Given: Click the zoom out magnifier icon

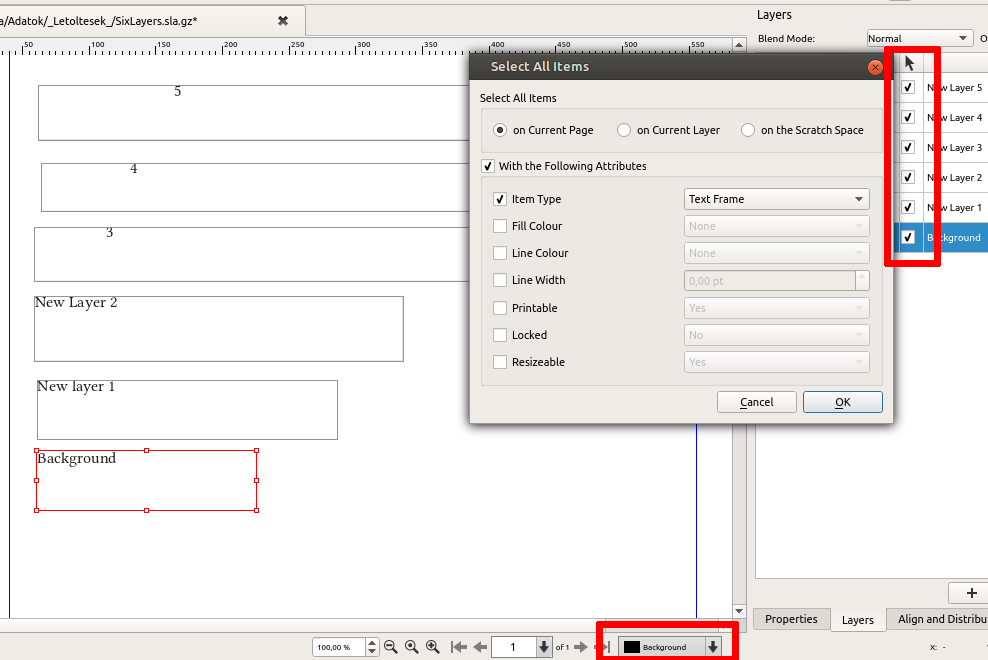Looking at the screenshot, I should [x=391, y=647].
